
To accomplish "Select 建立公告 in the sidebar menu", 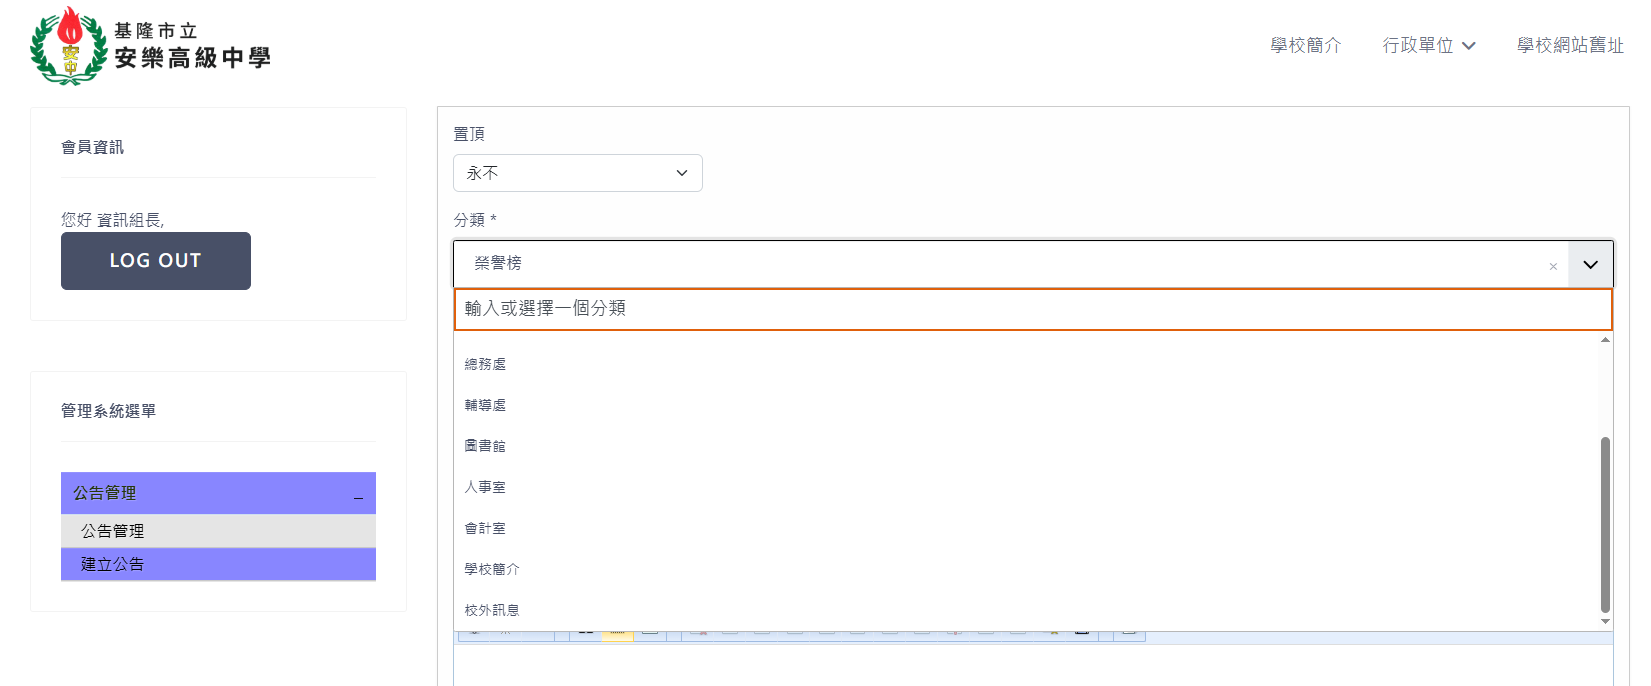I will (x=113, y=564).
